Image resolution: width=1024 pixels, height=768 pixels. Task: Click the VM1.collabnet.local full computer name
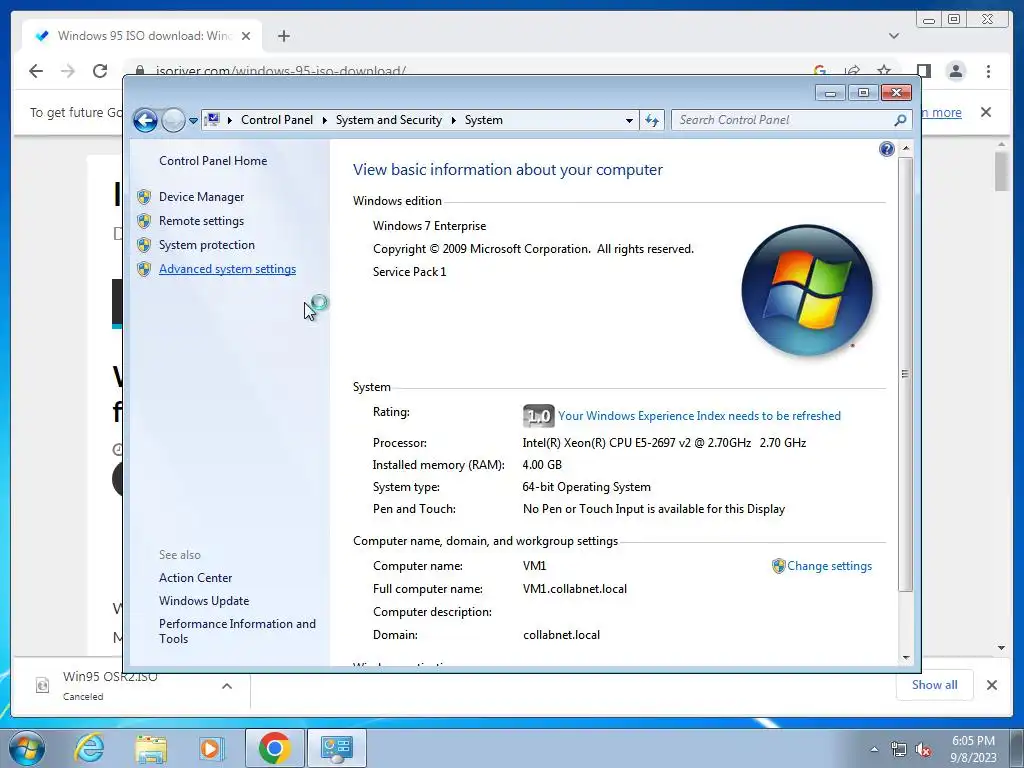(x=575, y=589)
